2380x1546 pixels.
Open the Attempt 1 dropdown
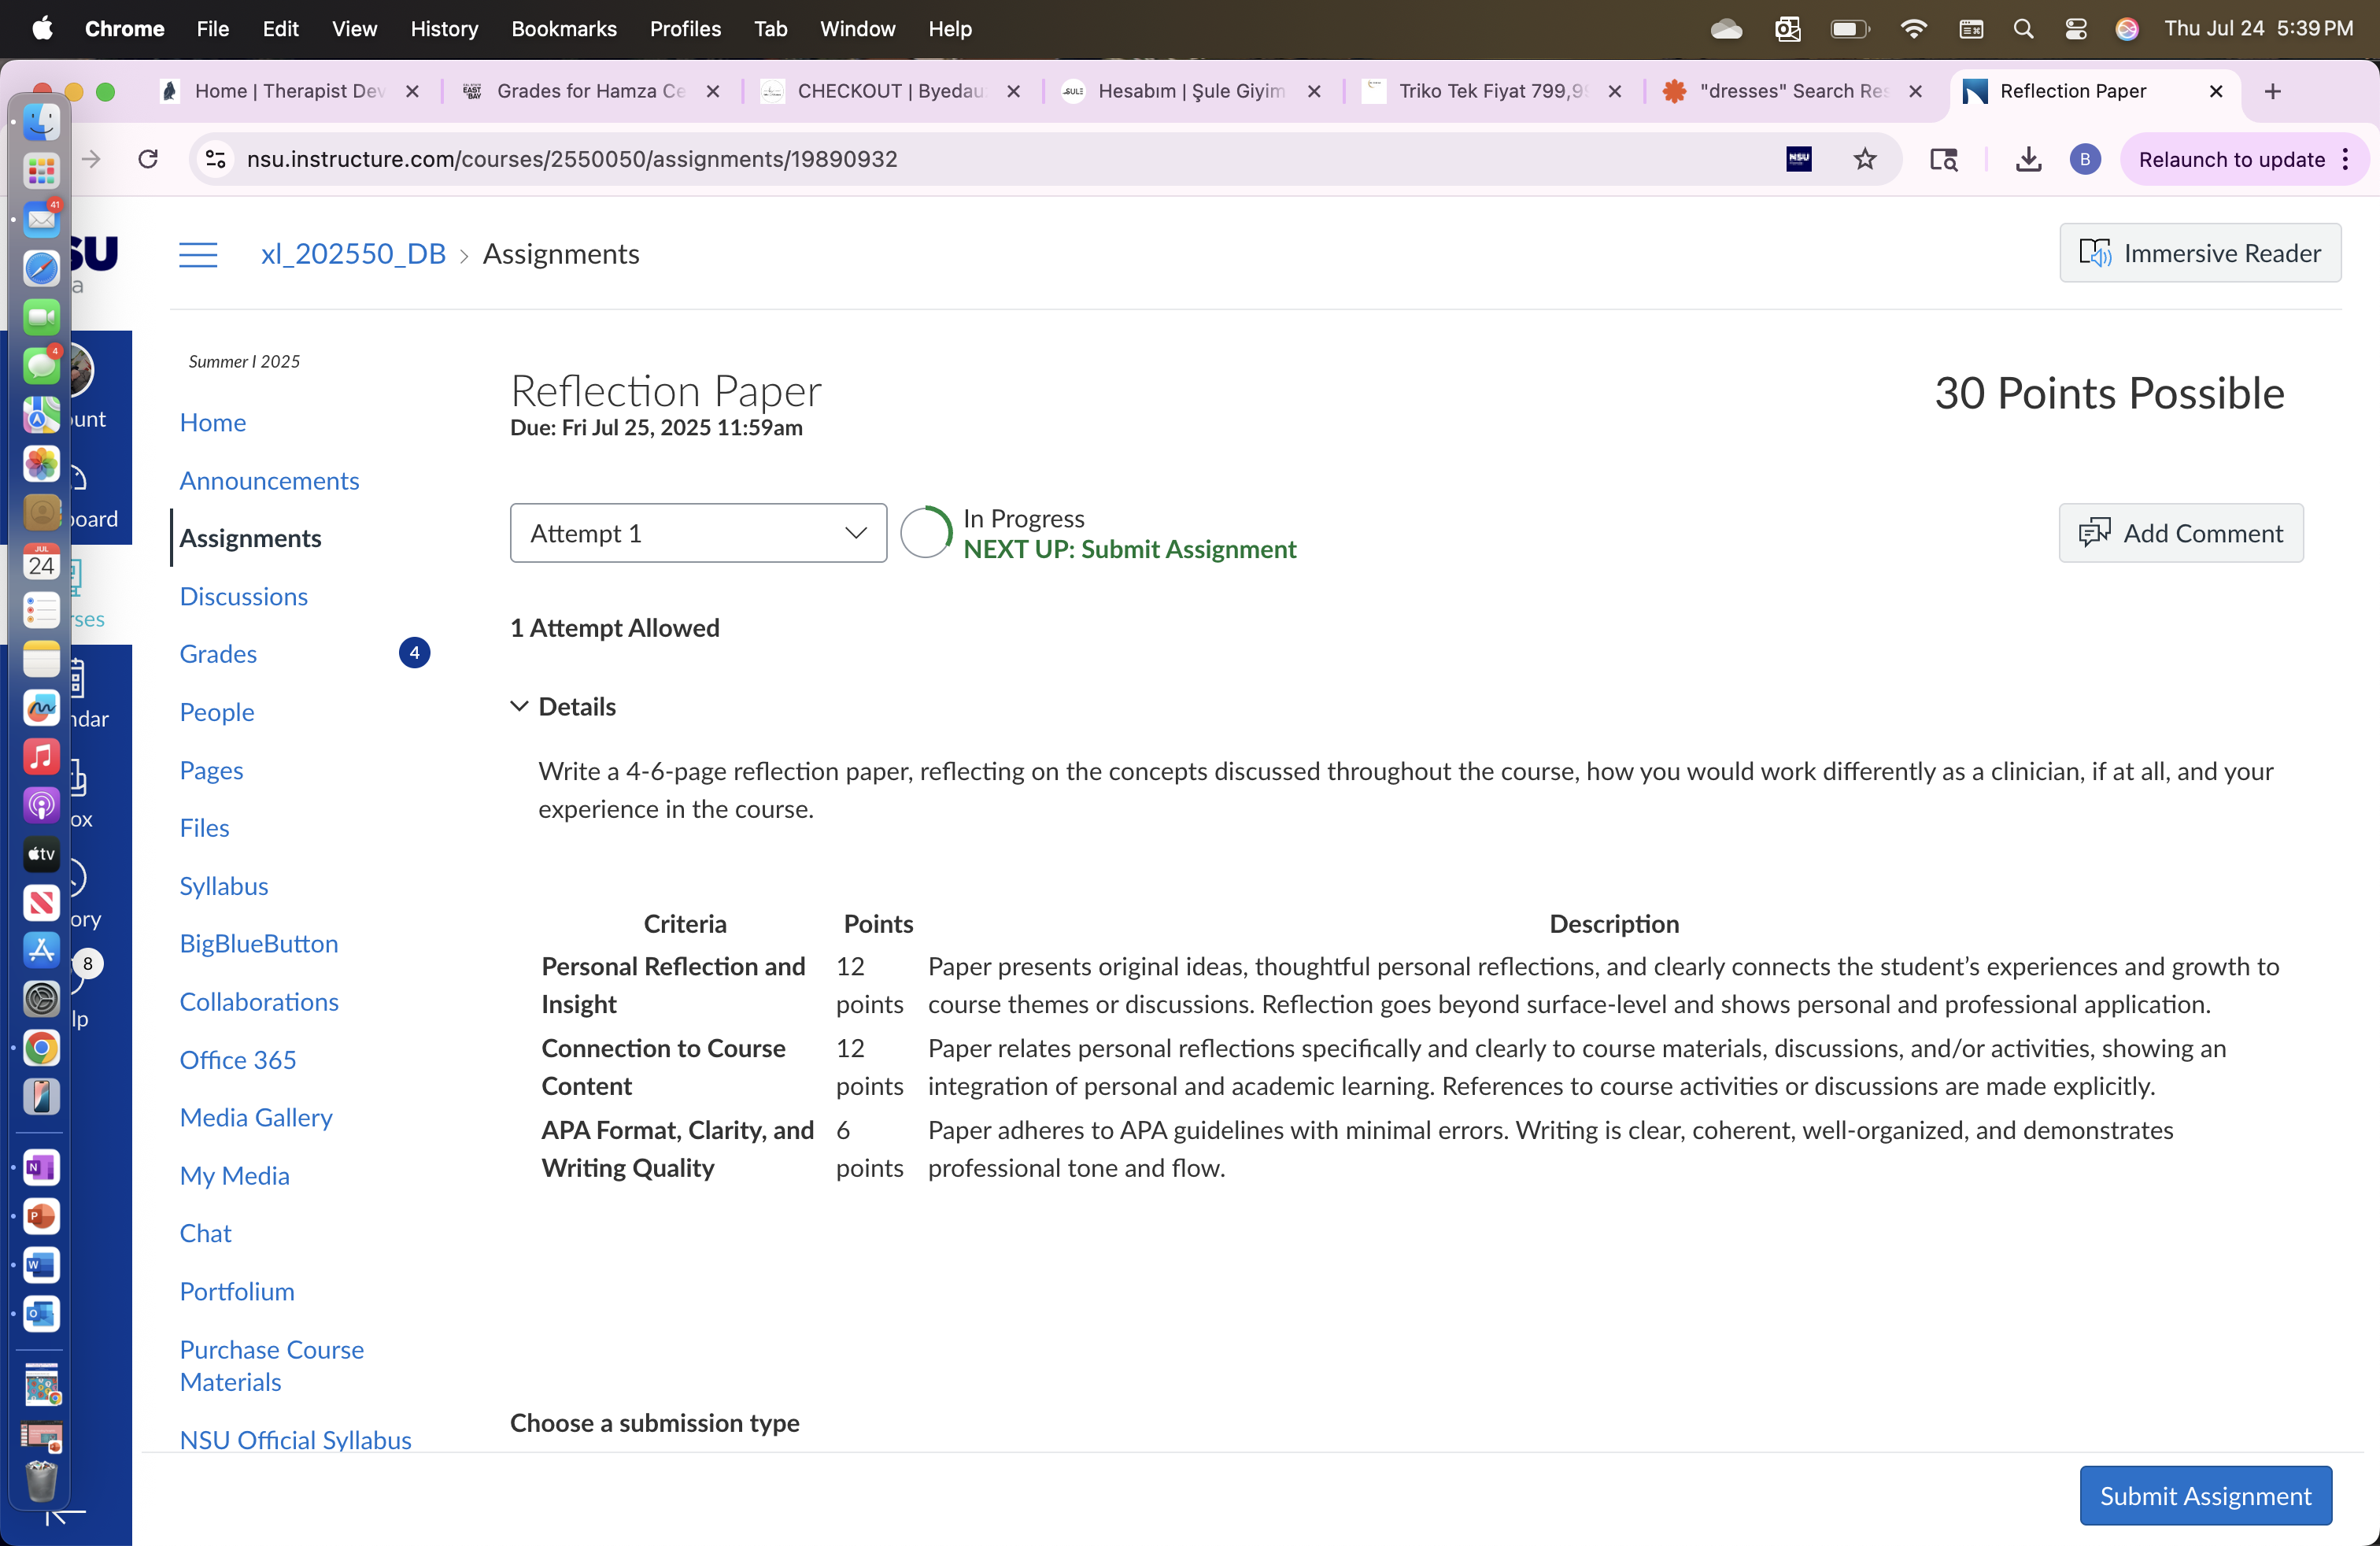[x=698, y=533]
